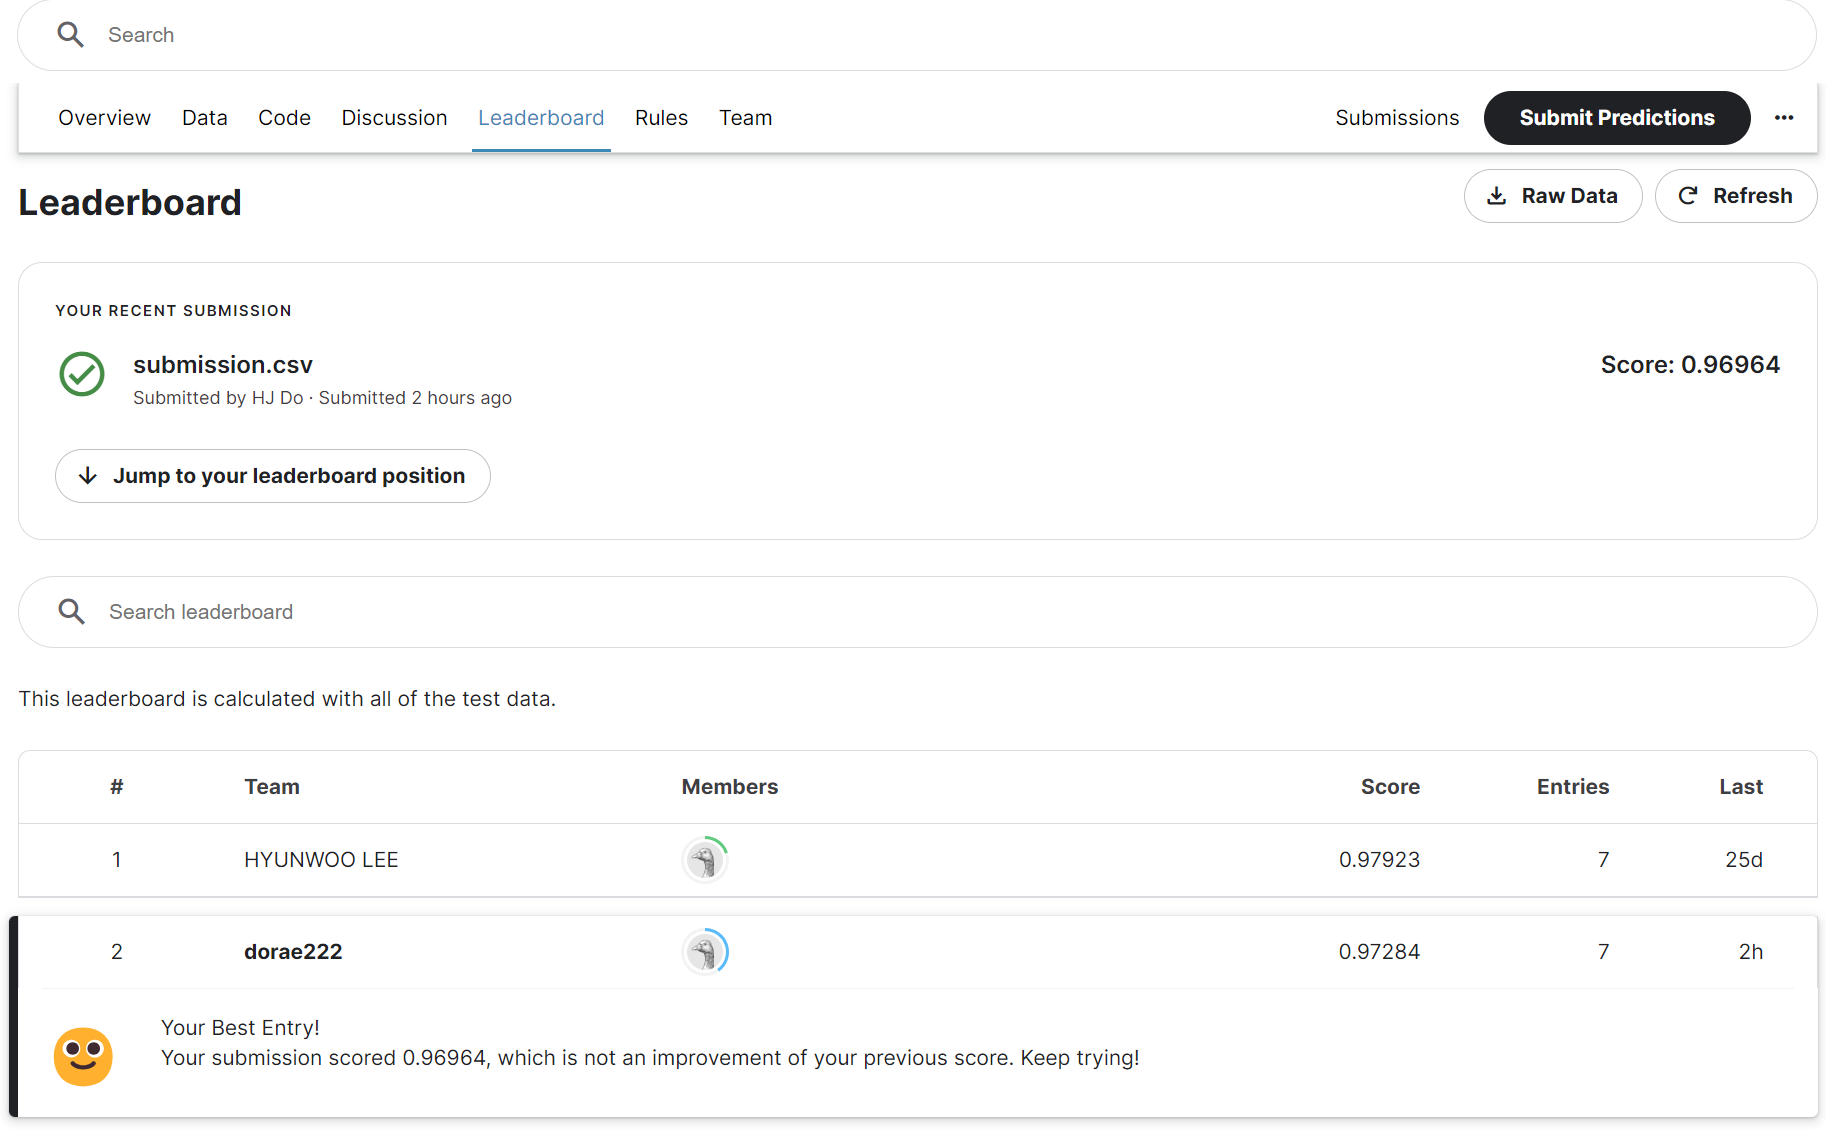Viewport: 1826px width, 1130px height.
Task: Click the green checkmark submission status icon
Action: click(82, 374)
